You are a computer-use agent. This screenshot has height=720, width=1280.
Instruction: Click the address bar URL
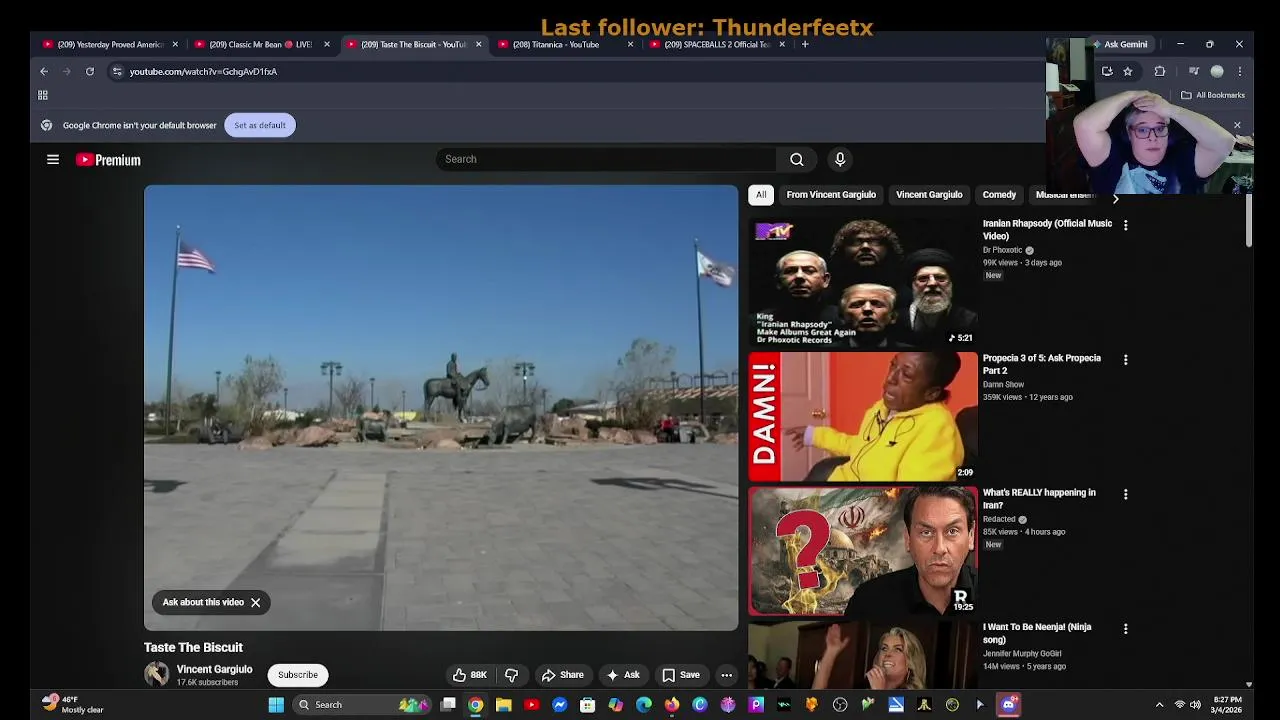click(x=203, y=71)
